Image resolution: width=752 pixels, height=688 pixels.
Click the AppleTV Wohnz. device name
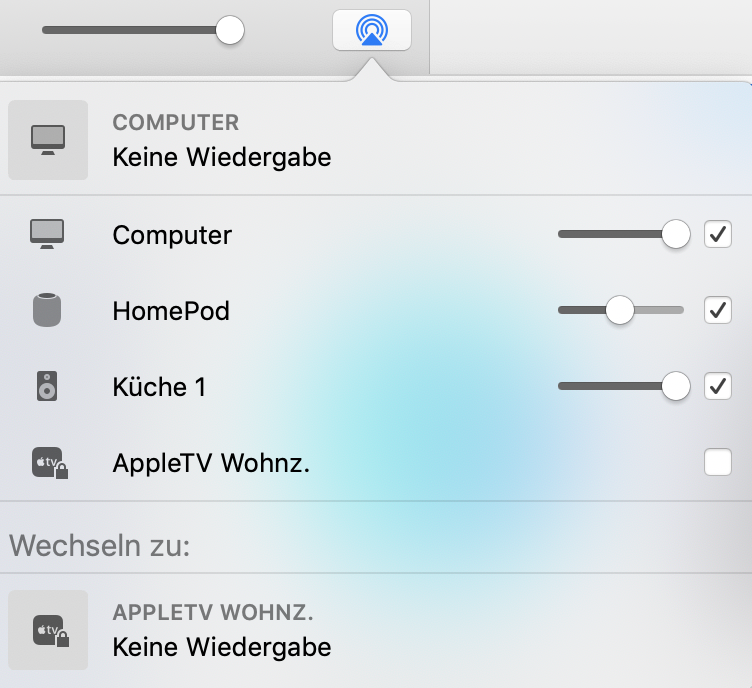[x=211, y=463]
